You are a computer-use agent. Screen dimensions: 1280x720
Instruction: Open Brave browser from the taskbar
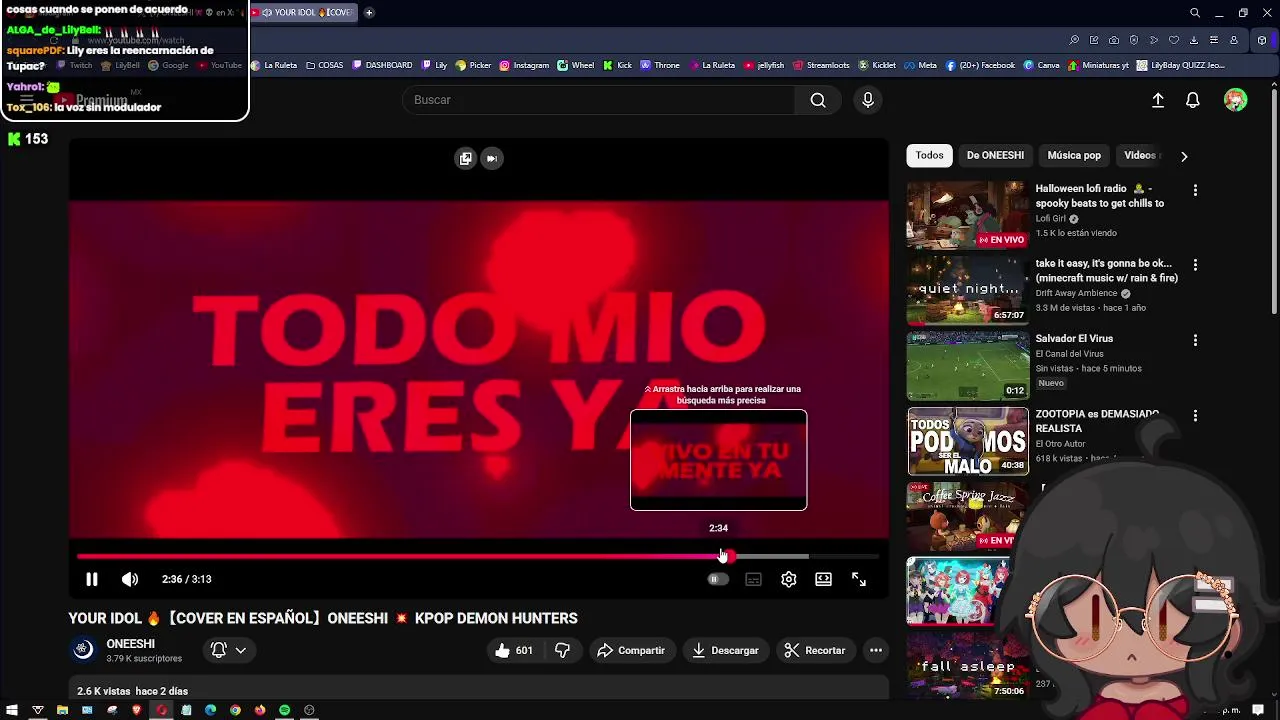136,710
